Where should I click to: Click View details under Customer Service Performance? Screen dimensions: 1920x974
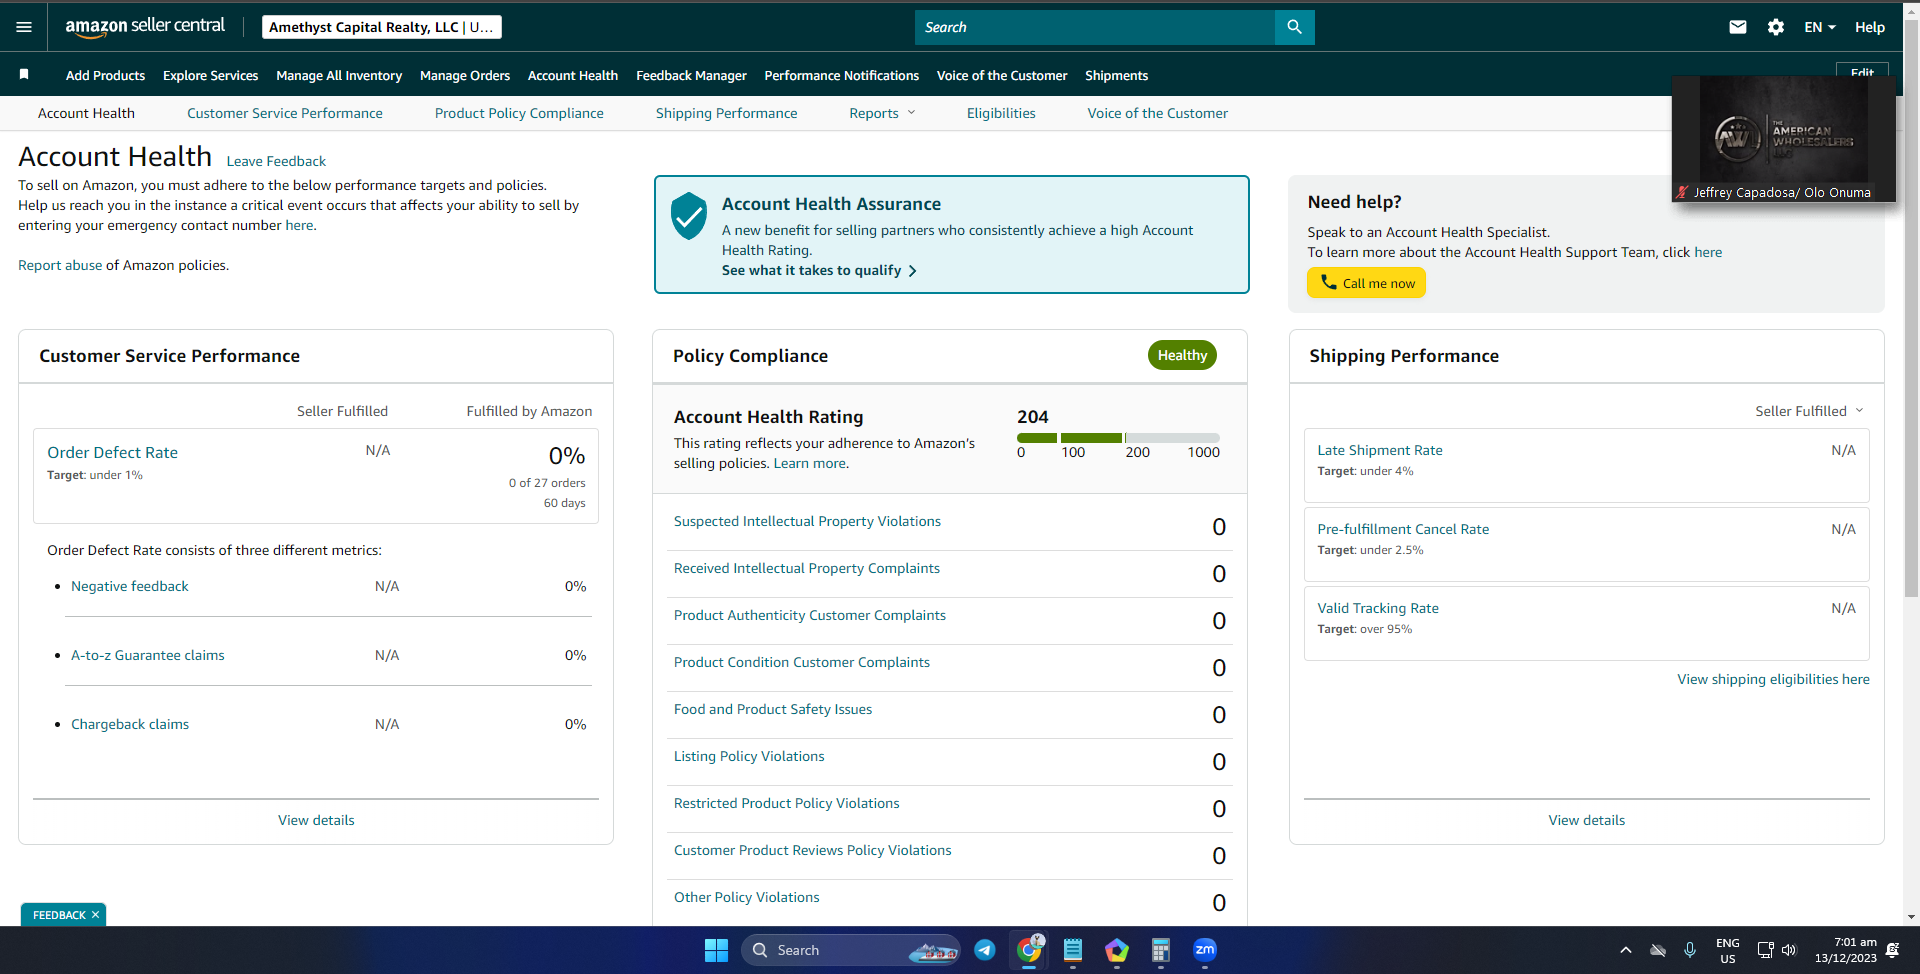(316, 820)
